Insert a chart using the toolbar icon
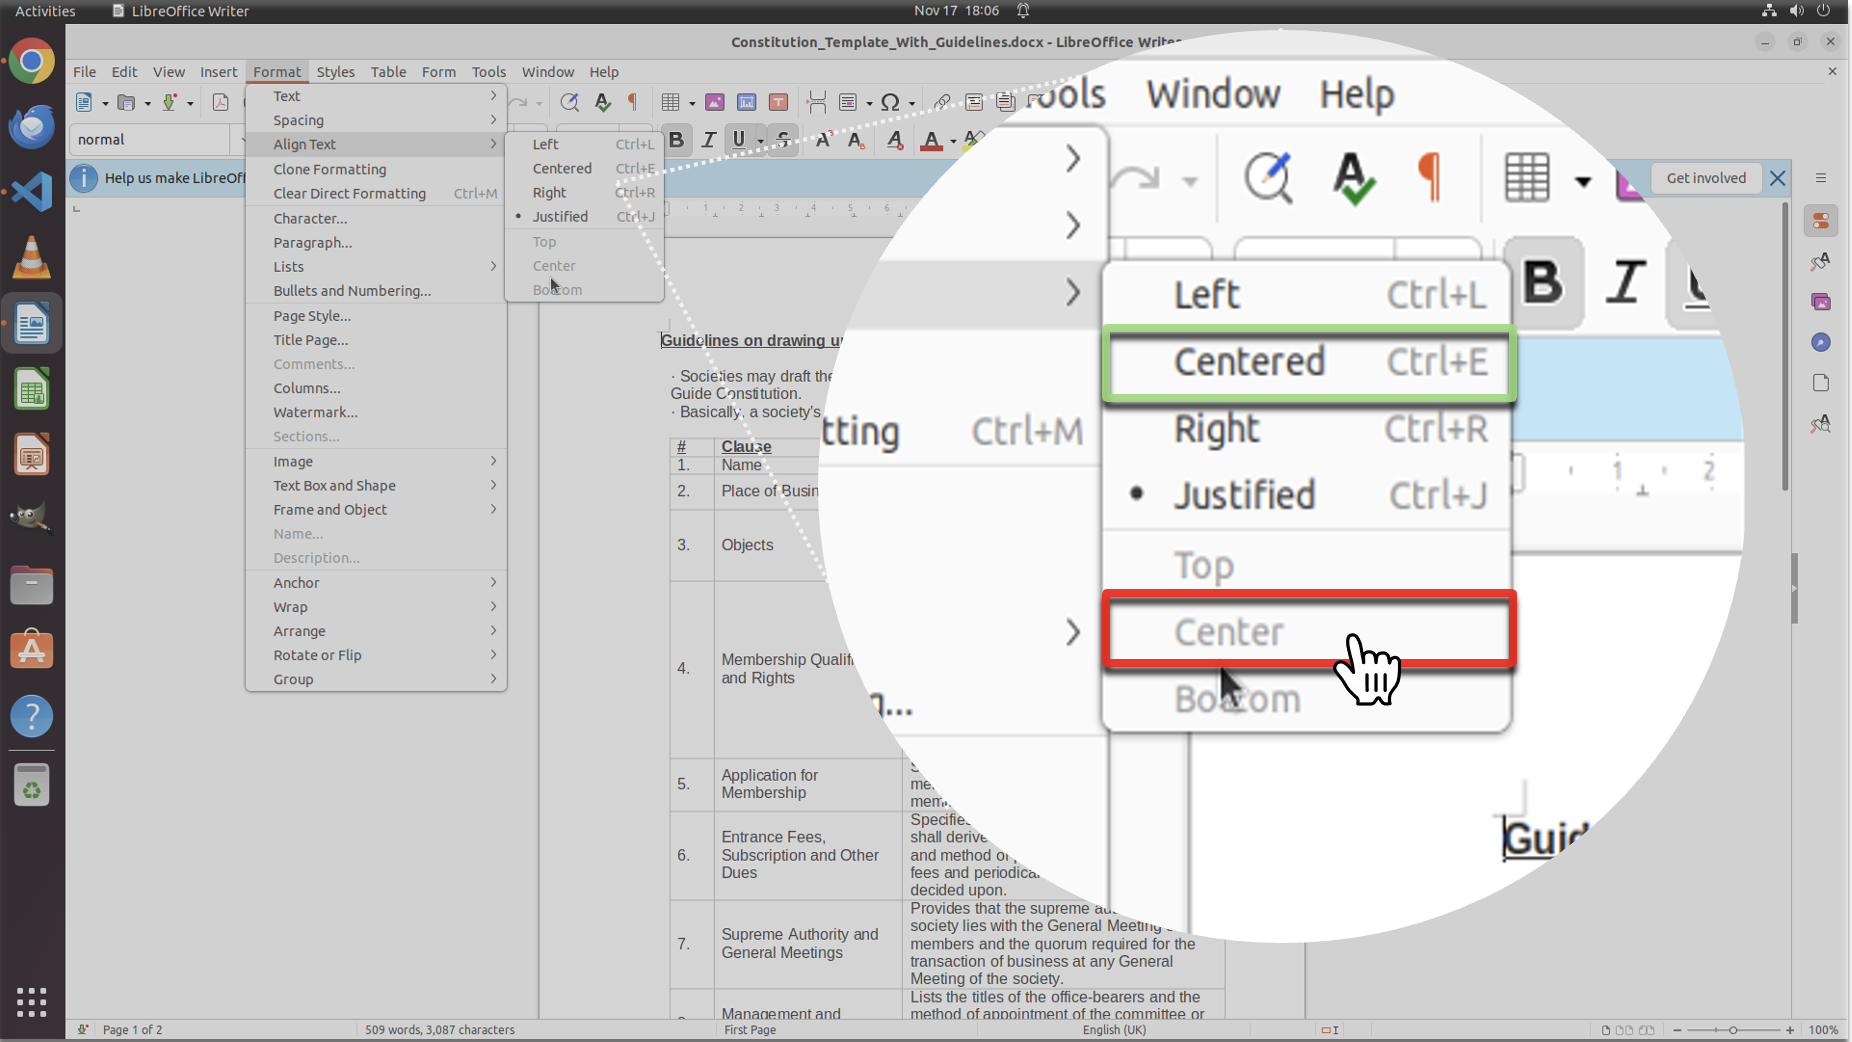This screenshot has height=1042, width=1852. point(746,103)
